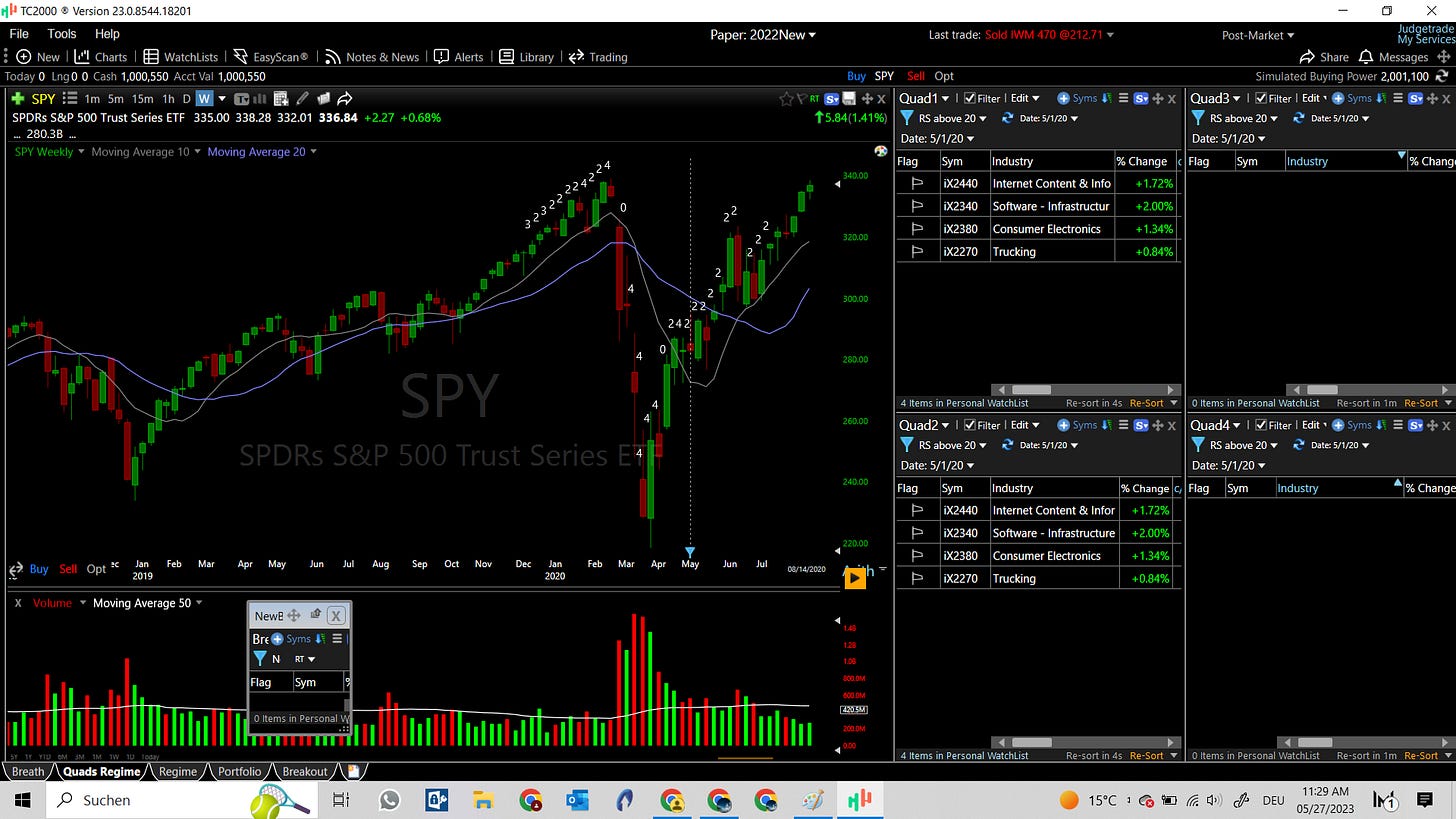This screenshot has width=1456, height=819.
Task: Click the Buy button in the order bar
Action: coord(857,76)
